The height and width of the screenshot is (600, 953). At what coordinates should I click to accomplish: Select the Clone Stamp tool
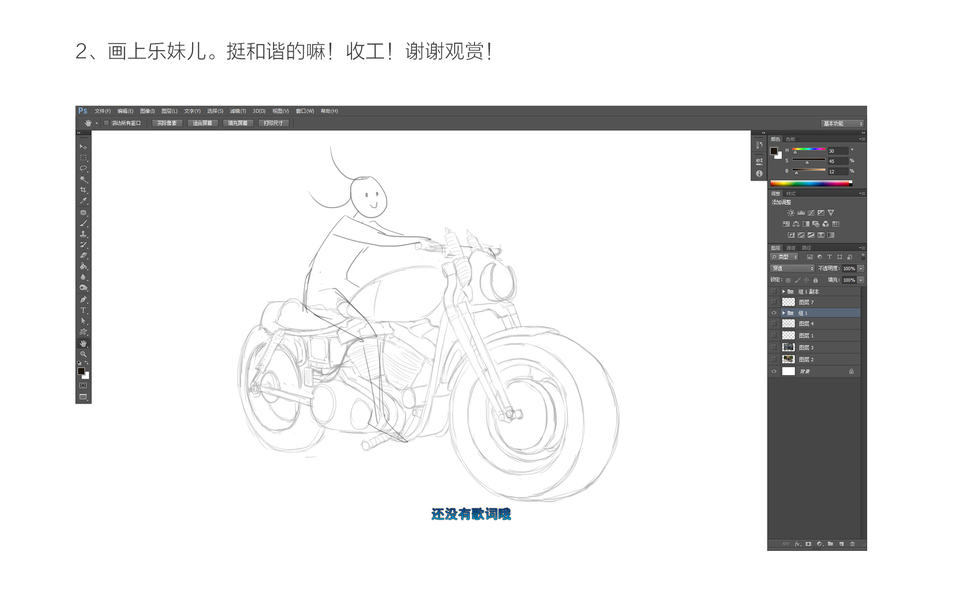83,233
